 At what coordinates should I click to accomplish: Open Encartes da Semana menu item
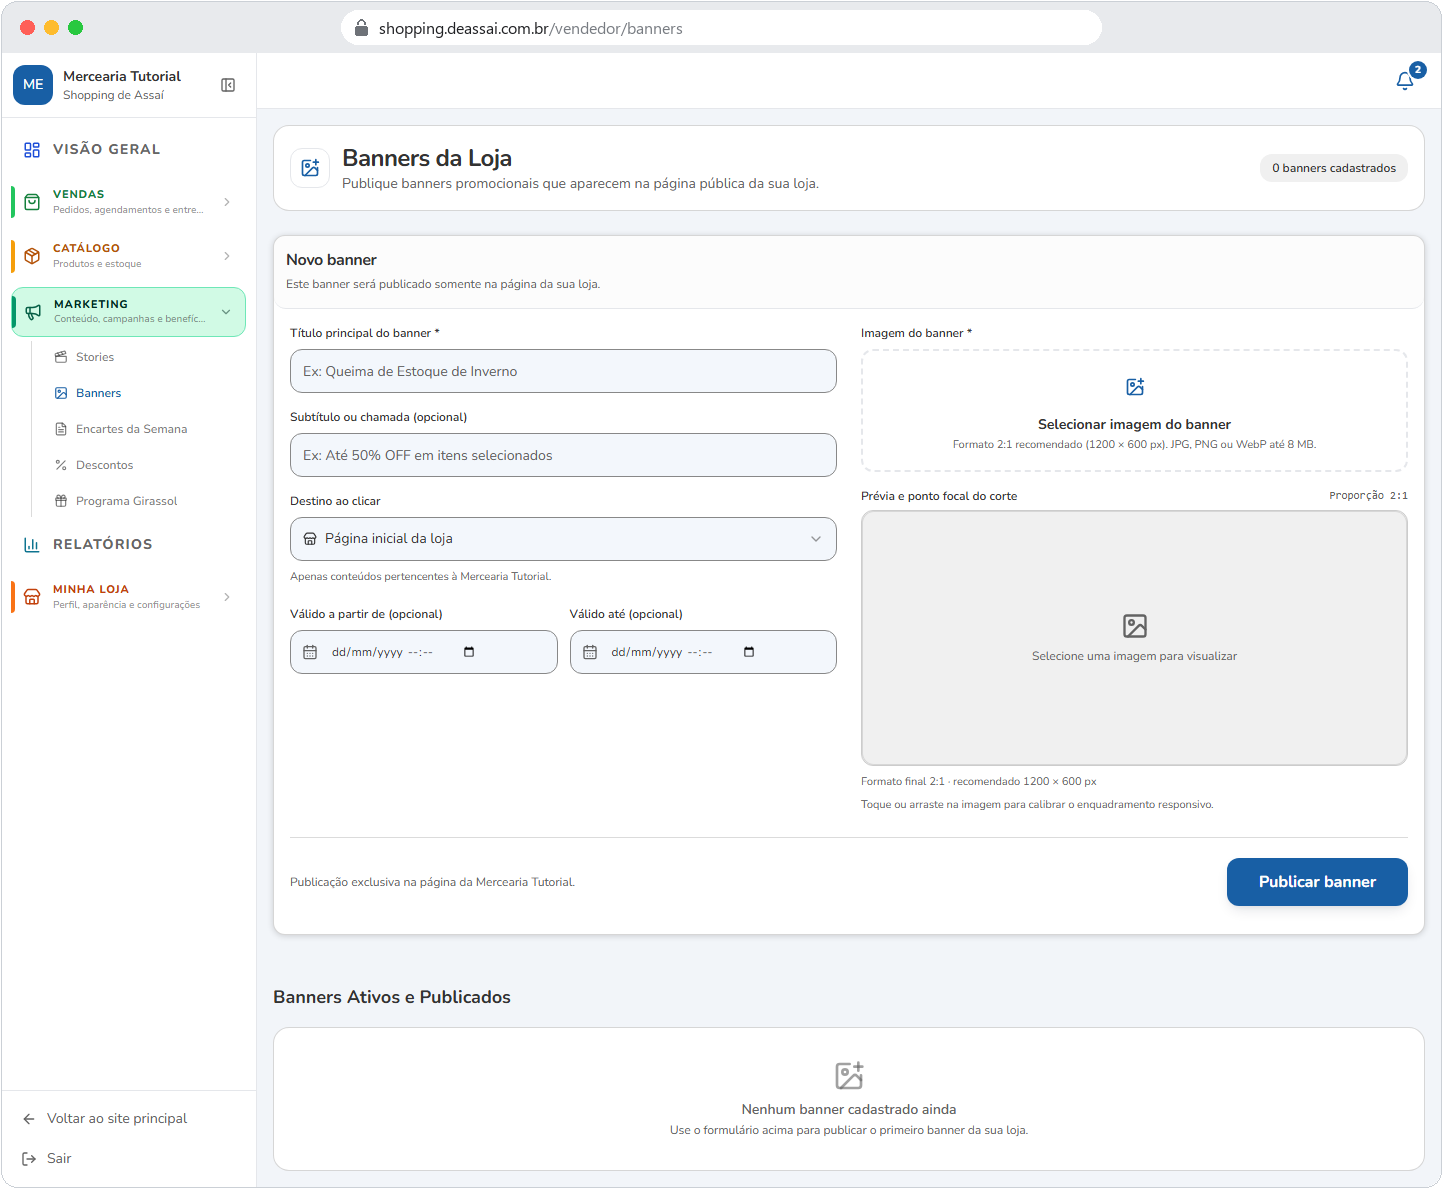click(x=131, y=429)
